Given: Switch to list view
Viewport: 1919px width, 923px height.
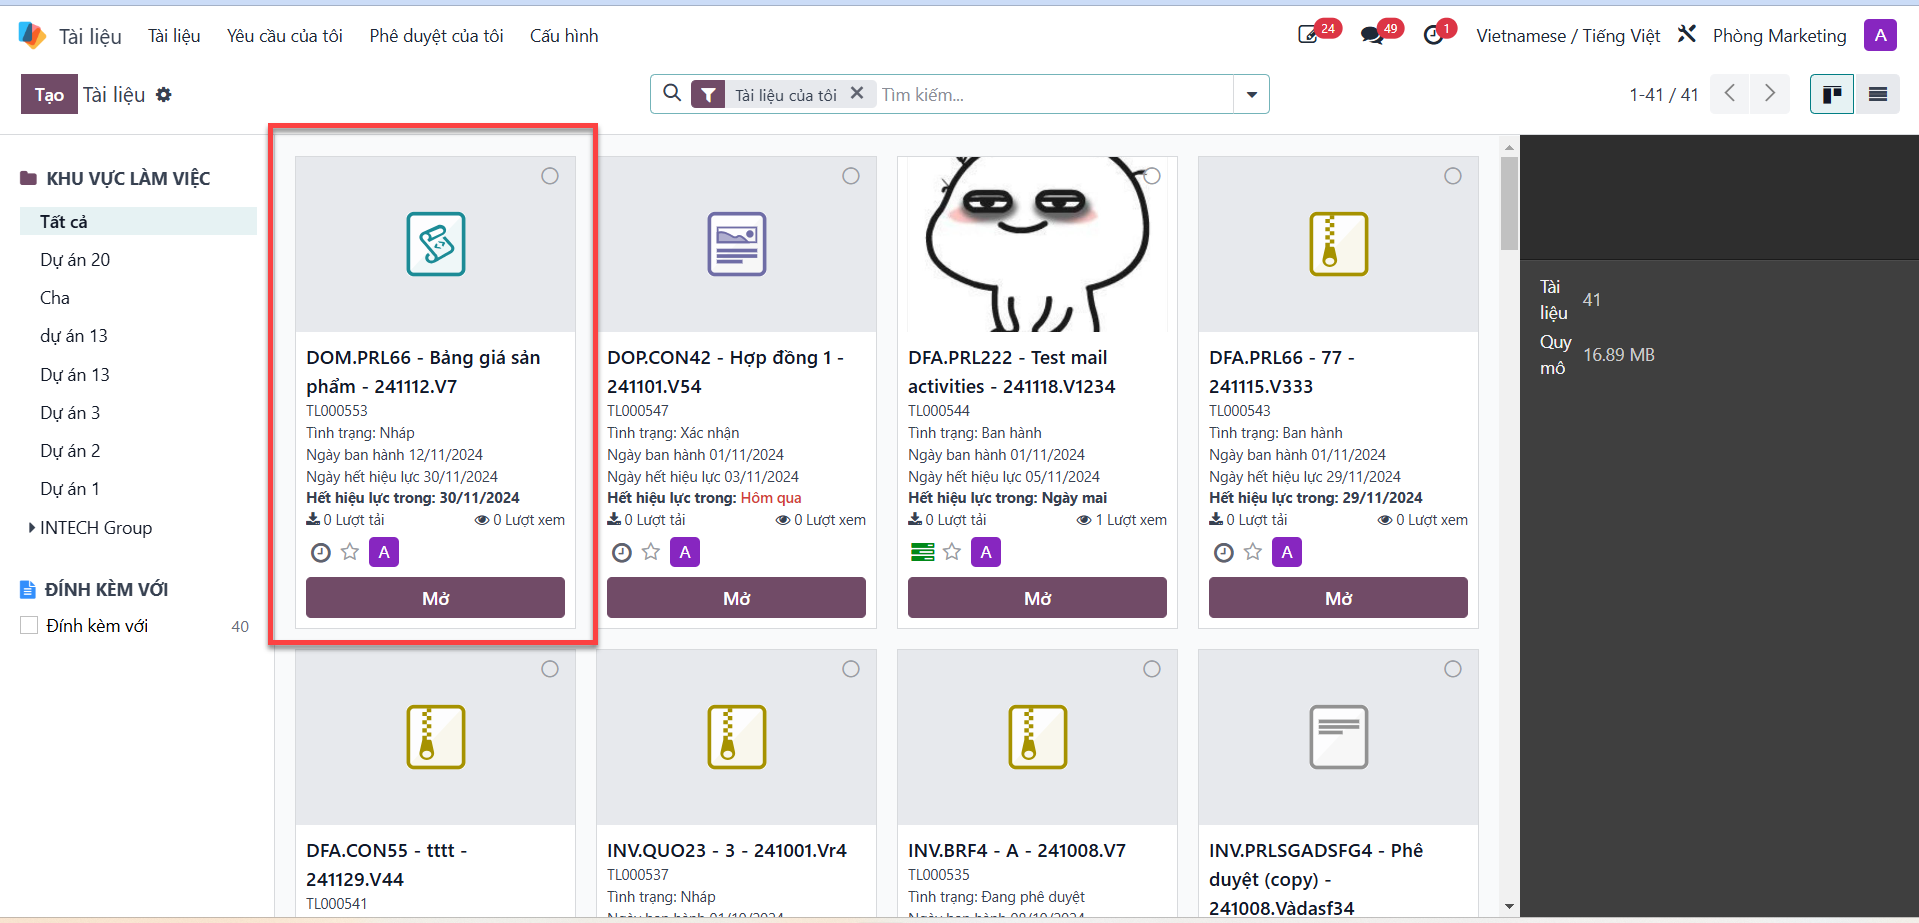Looking at the screenshot, I should 1877,94.
